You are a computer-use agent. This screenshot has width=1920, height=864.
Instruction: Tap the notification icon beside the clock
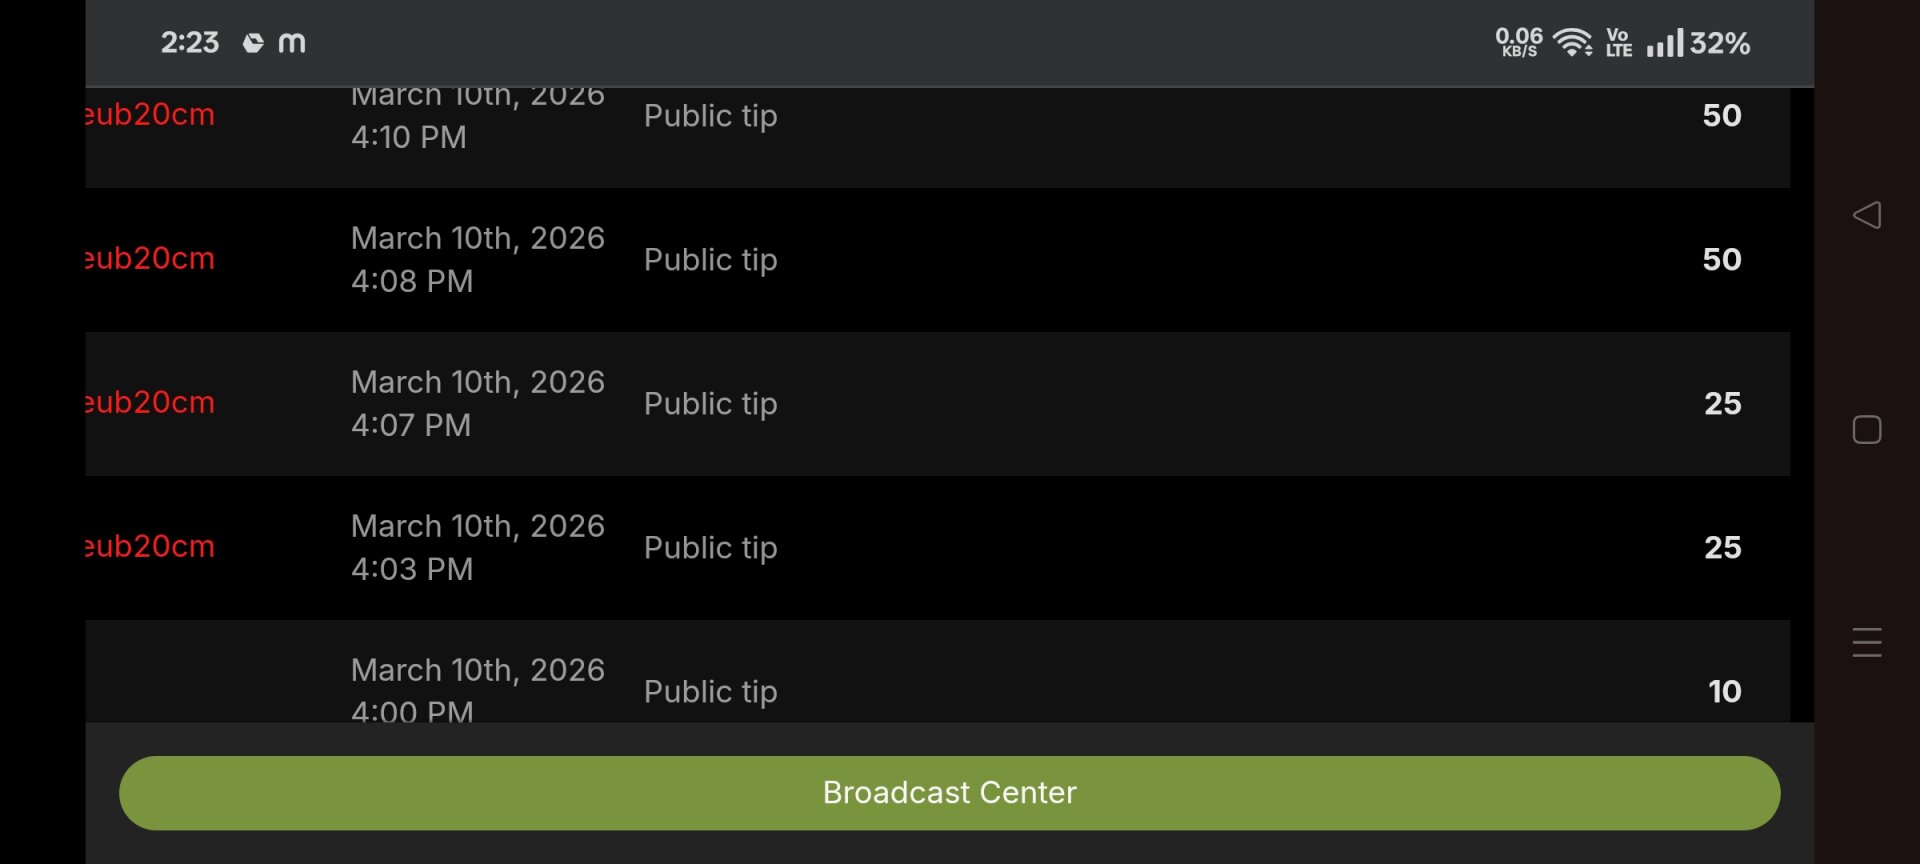tap(254, 43)
